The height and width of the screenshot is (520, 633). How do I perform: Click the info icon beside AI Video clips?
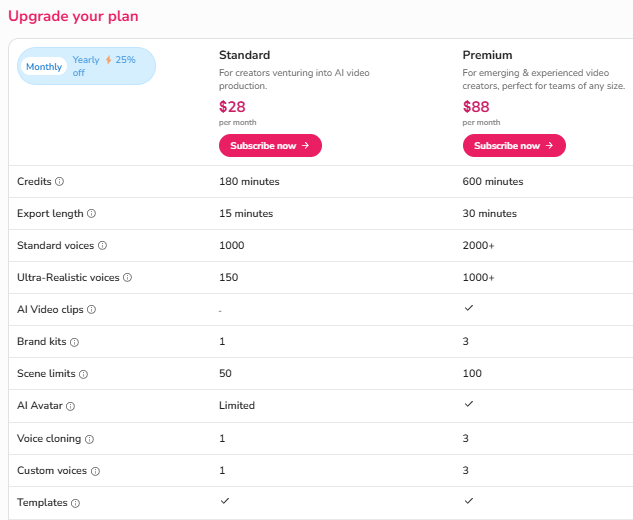pos(92,310)
